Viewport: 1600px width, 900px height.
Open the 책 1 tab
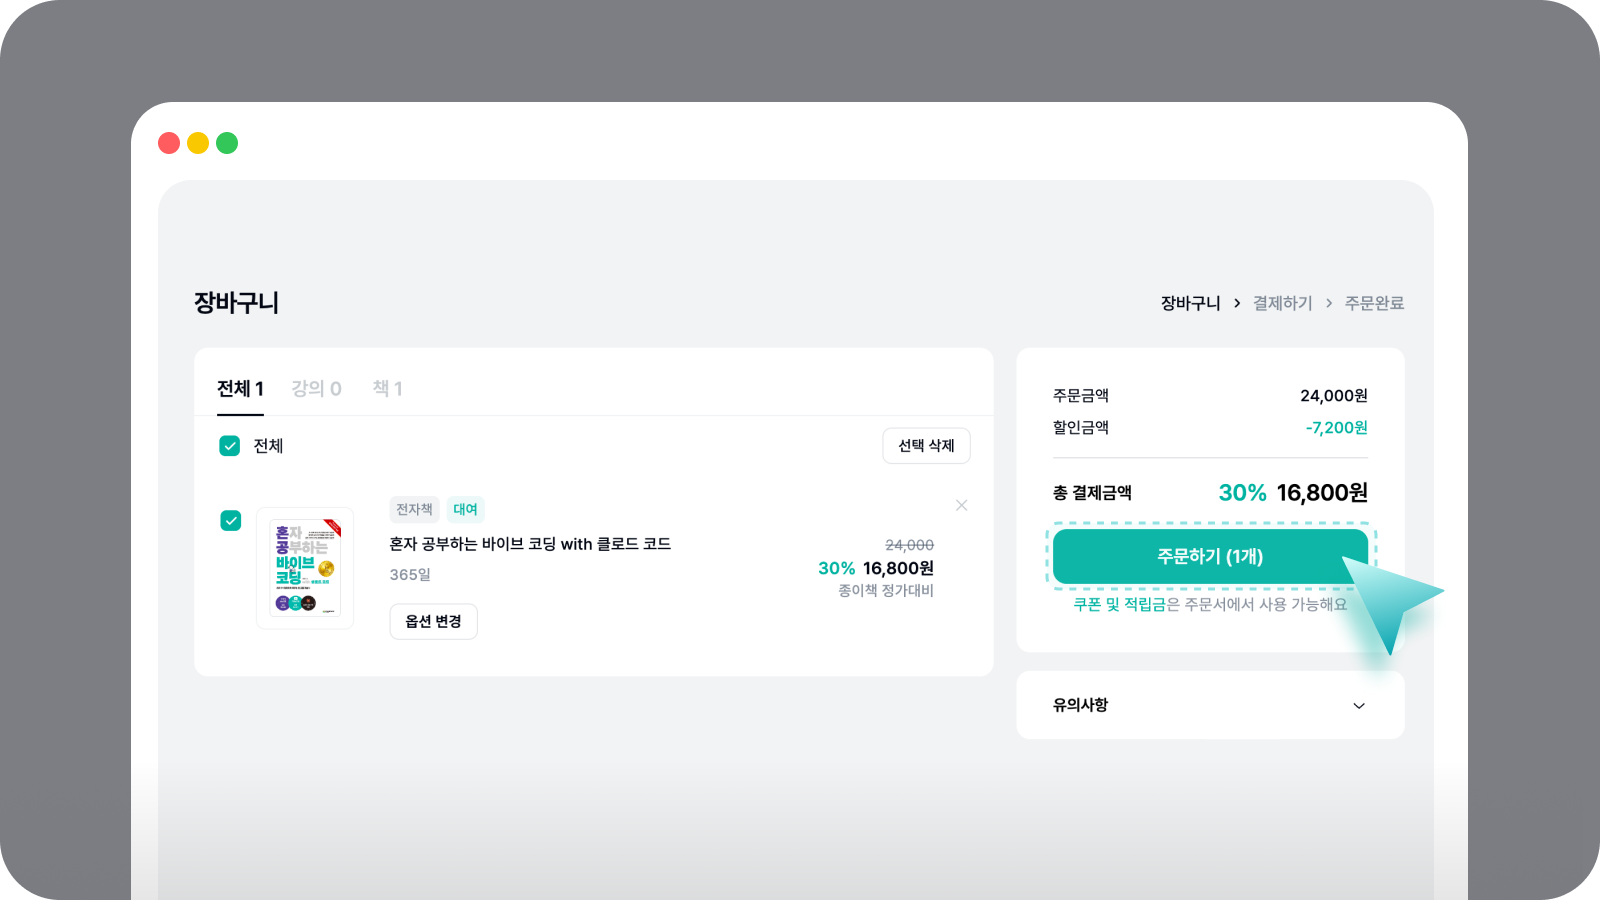[387, 389]
